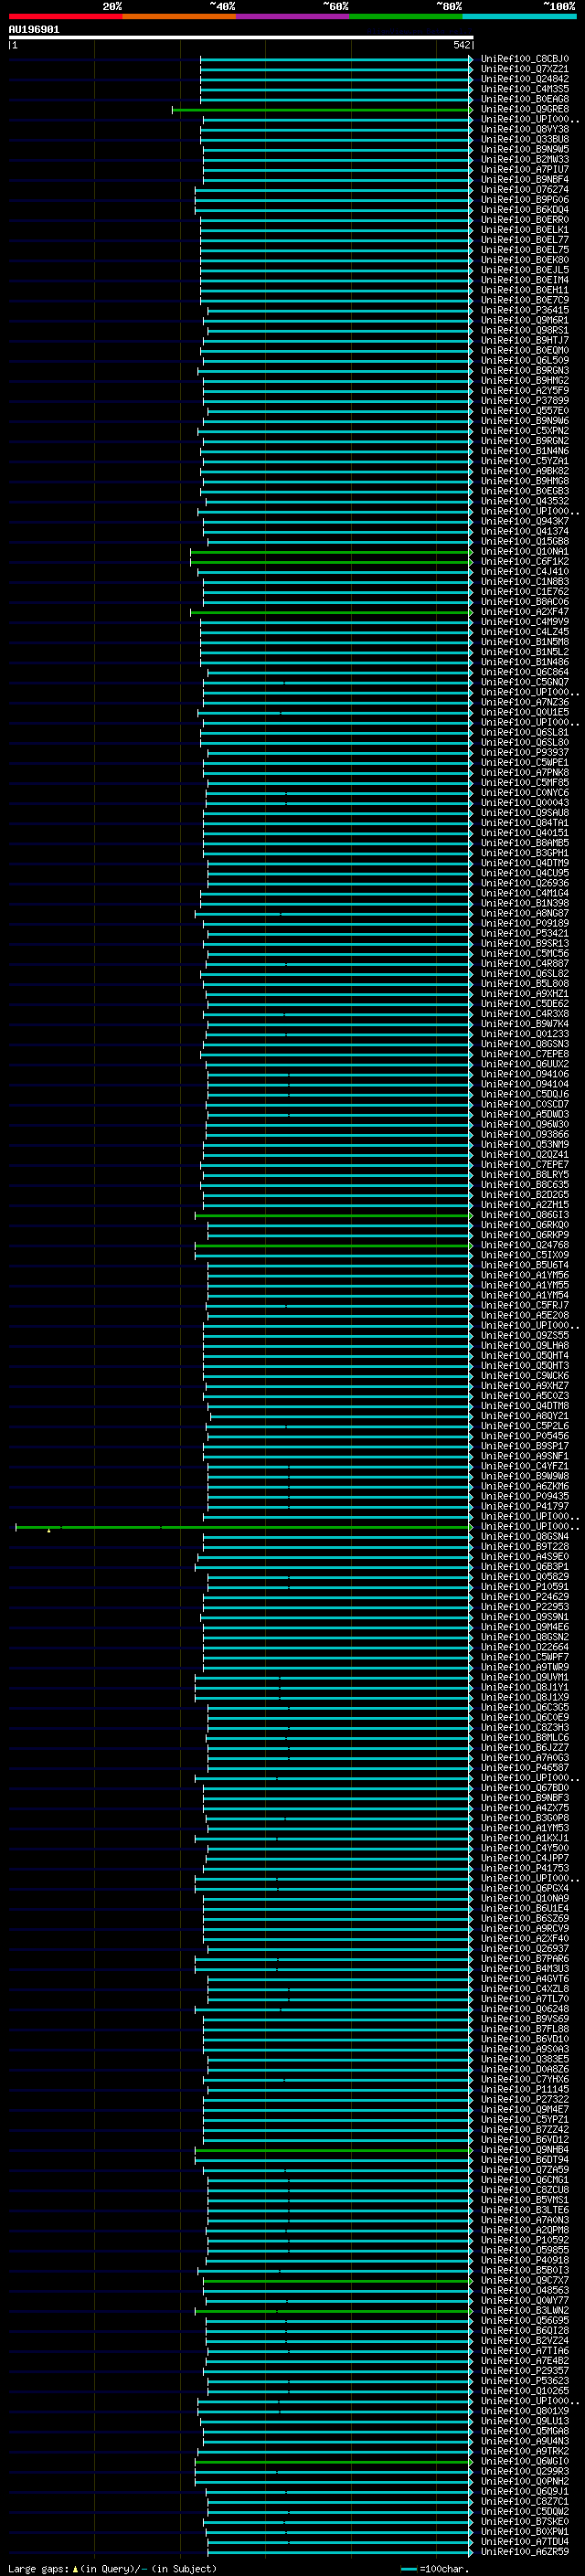Select label UniRef100_B0ELK1
The width and height of the screenshot is (585, 2576).
click(x=524, y=230)
